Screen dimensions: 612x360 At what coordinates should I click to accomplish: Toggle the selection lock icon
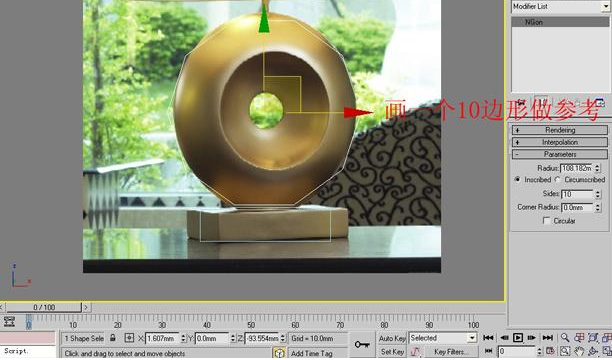tap(113, 338)
